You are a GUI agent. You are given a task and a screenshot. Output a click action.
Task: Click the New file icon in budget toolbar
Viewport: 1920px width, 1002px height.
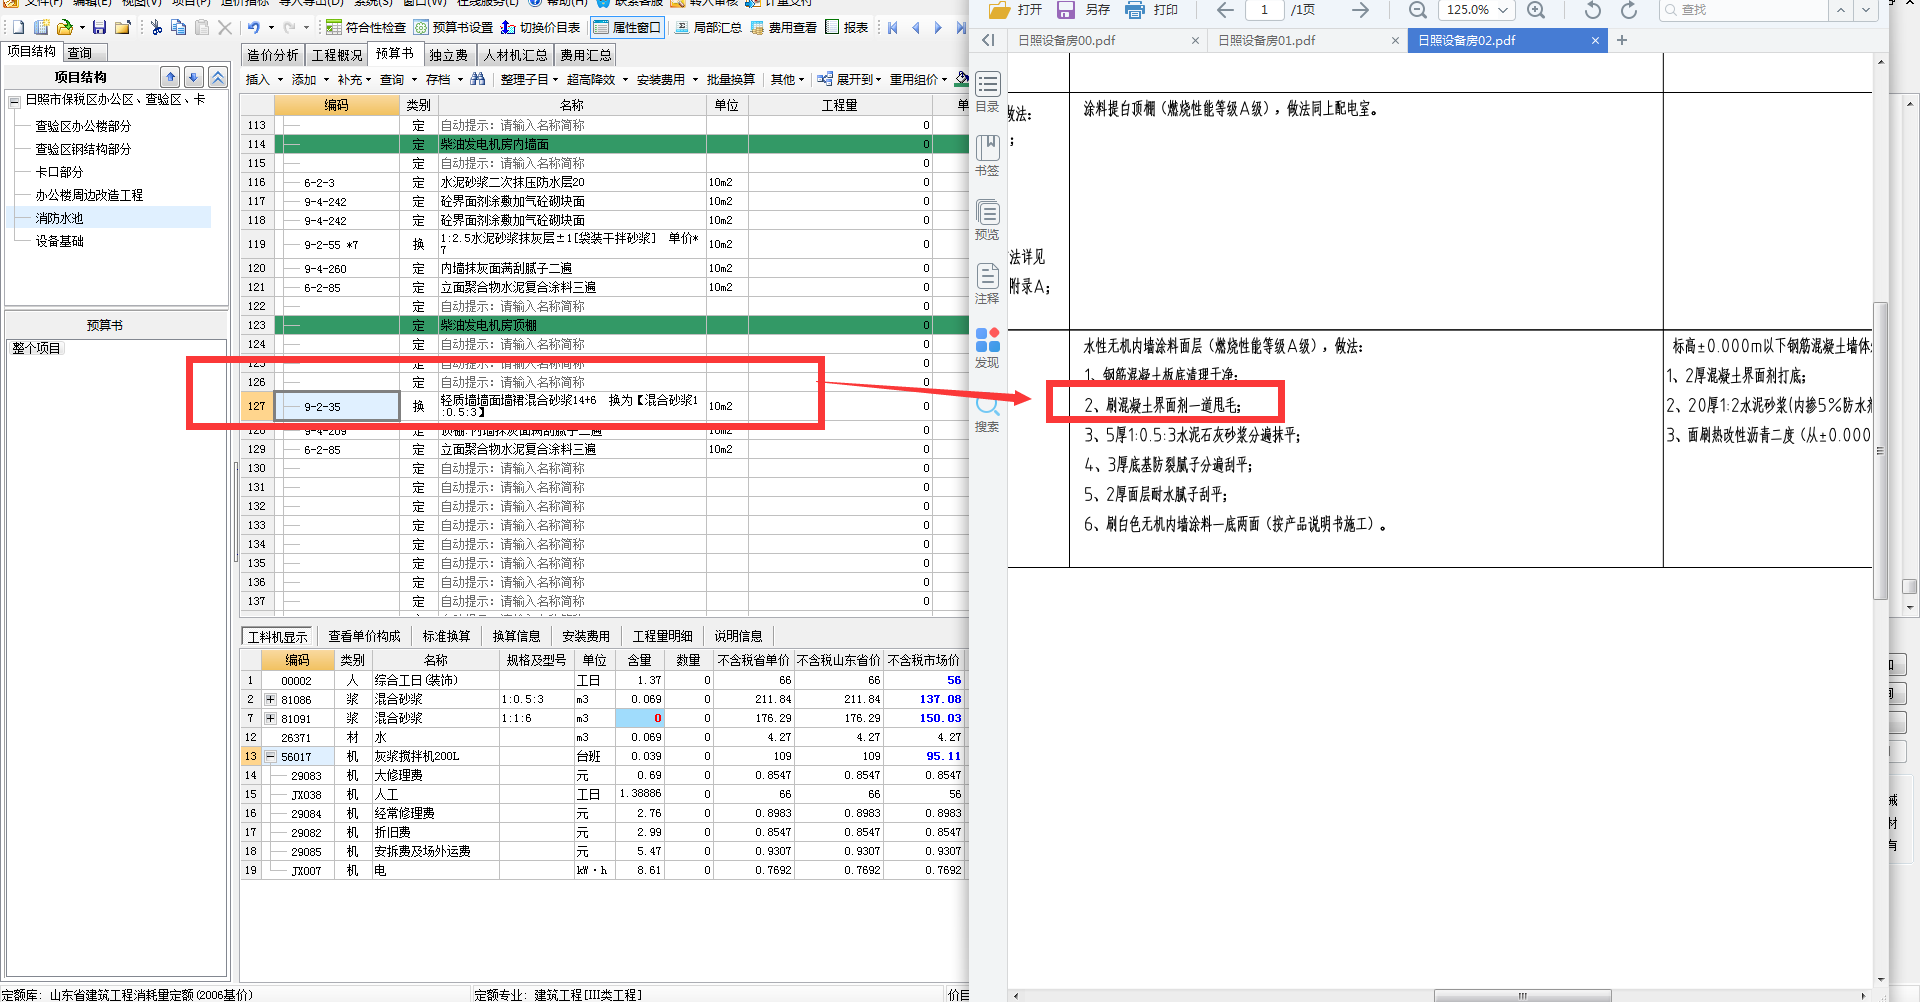[x=18, y=28]
